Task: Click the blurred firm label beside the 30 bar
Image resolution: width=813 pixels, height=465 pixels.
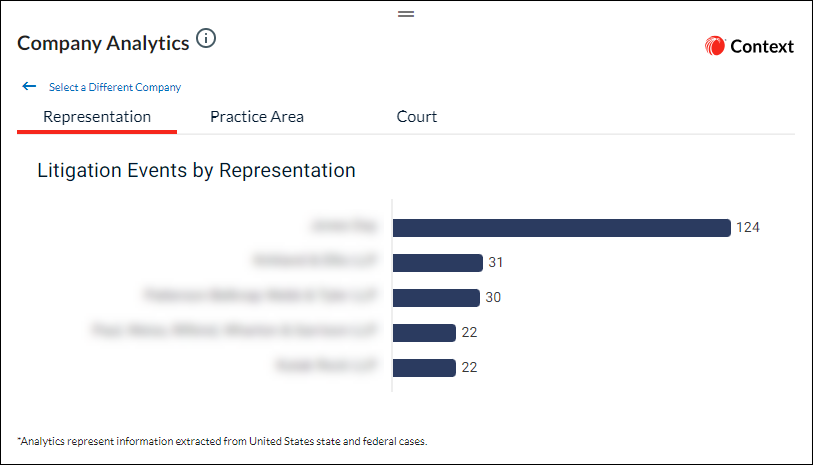Action: point(260,295)
